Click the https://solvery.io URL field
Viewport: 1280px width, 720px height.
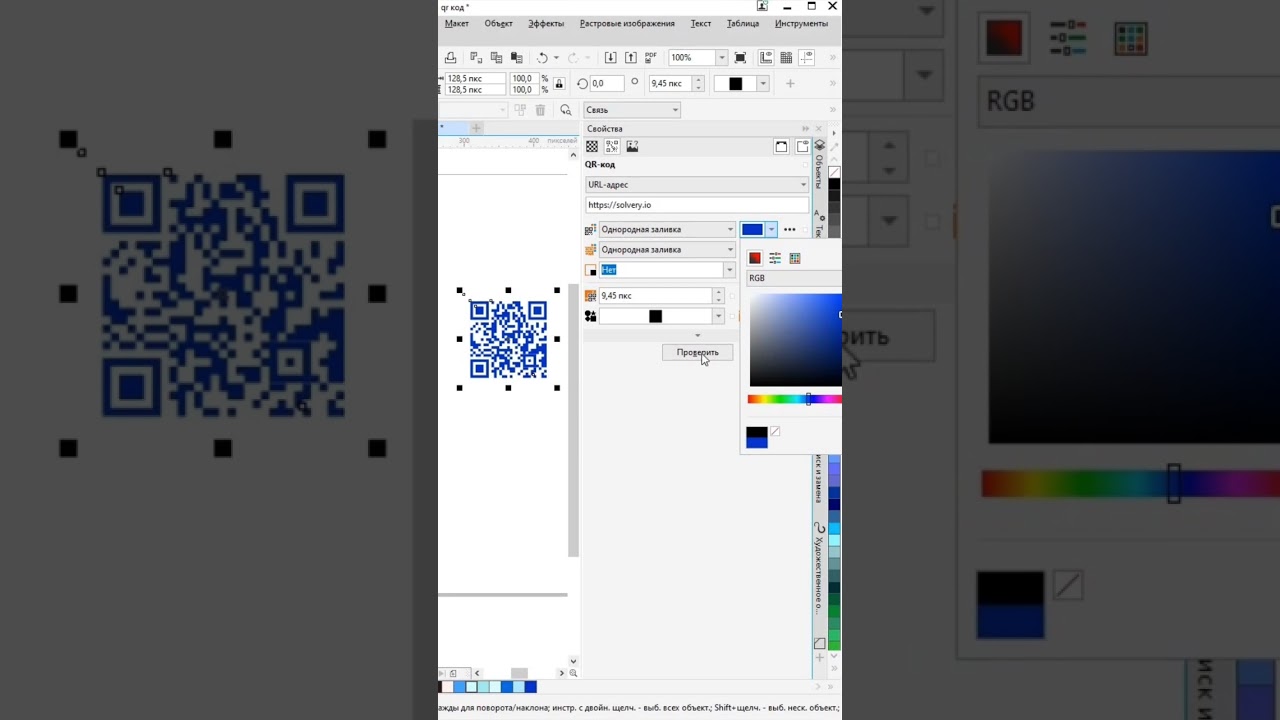697,205
